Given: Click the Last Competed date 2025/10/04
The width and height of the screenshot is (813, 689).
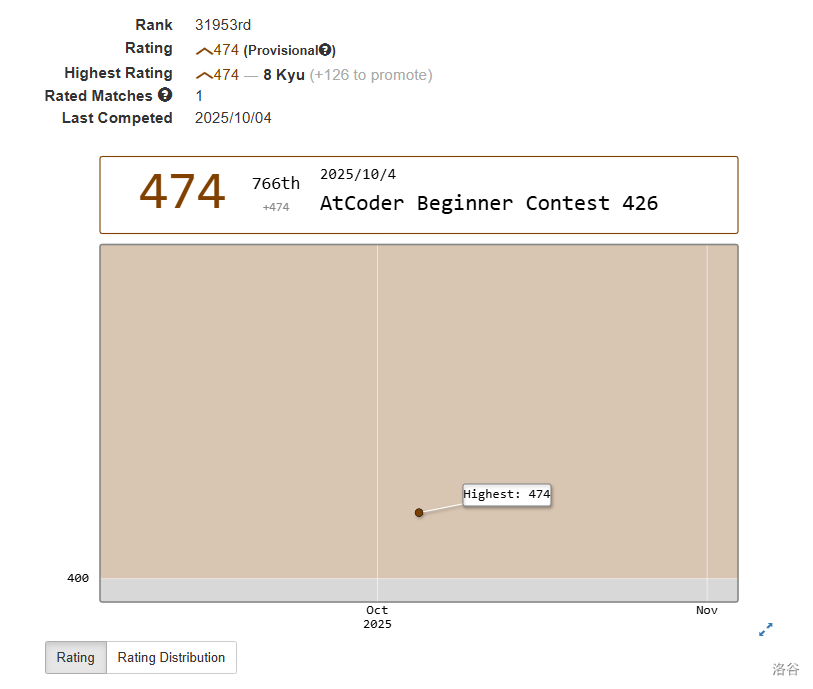Looking at the screenshot, I should (233, 118).
